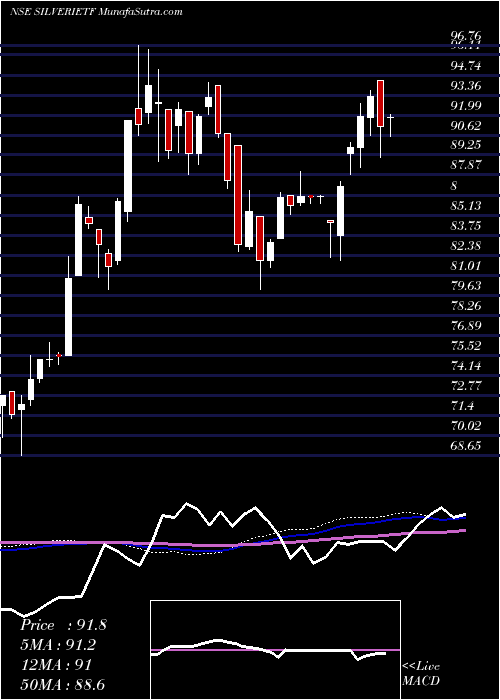Click the 91.99 price axis label

466,106
